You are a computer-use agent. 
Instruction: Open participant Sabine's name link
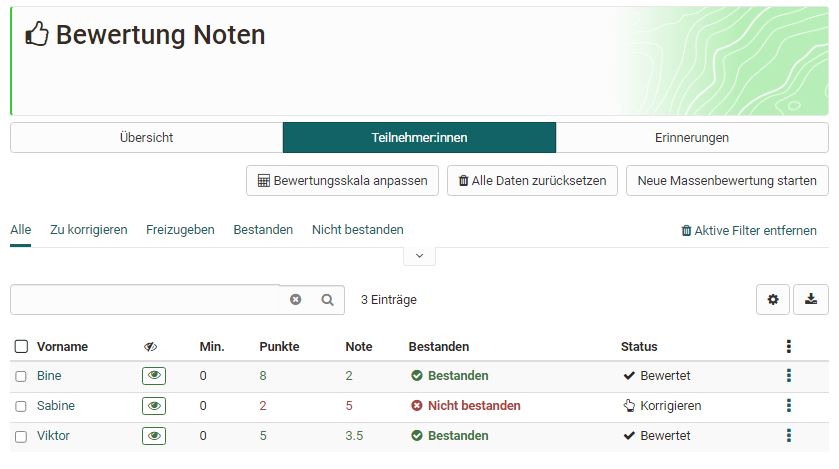pos(56,406)
